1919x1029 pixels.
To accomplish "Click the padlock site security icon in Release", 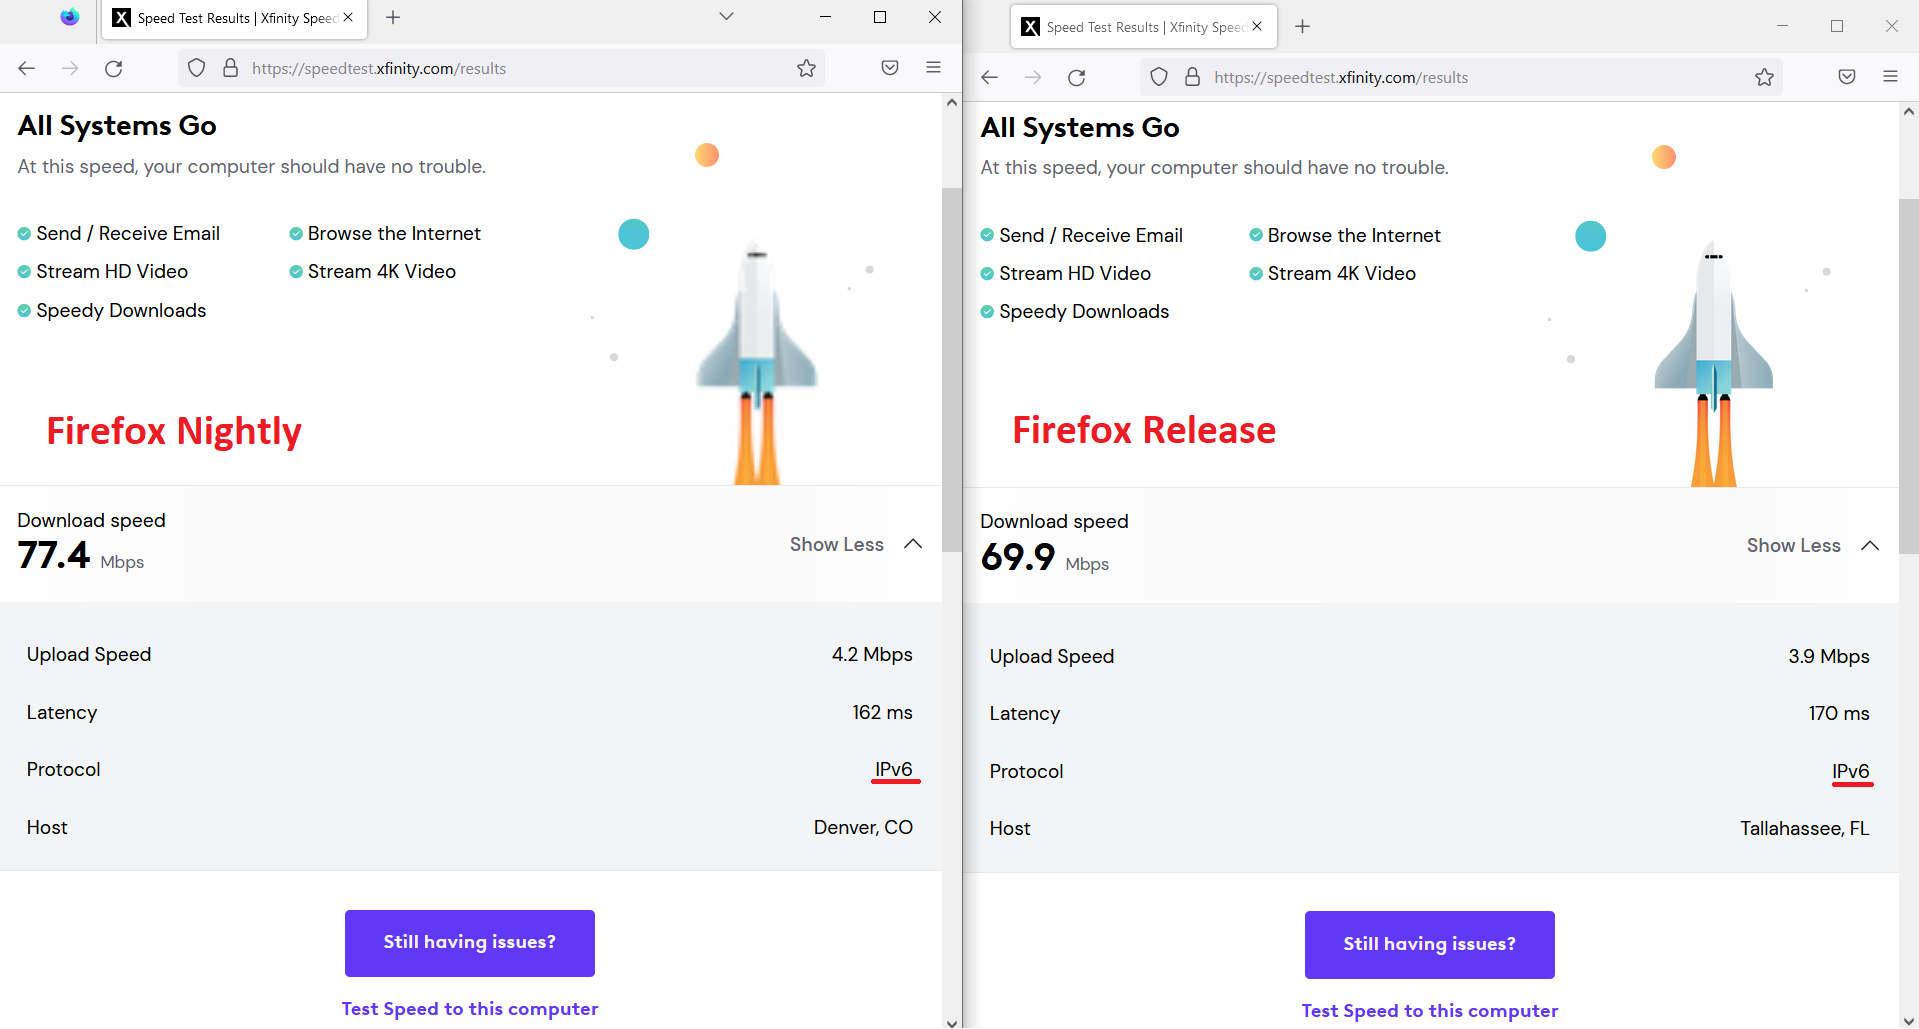I will pyautogui.click(x=1192, y=76).
